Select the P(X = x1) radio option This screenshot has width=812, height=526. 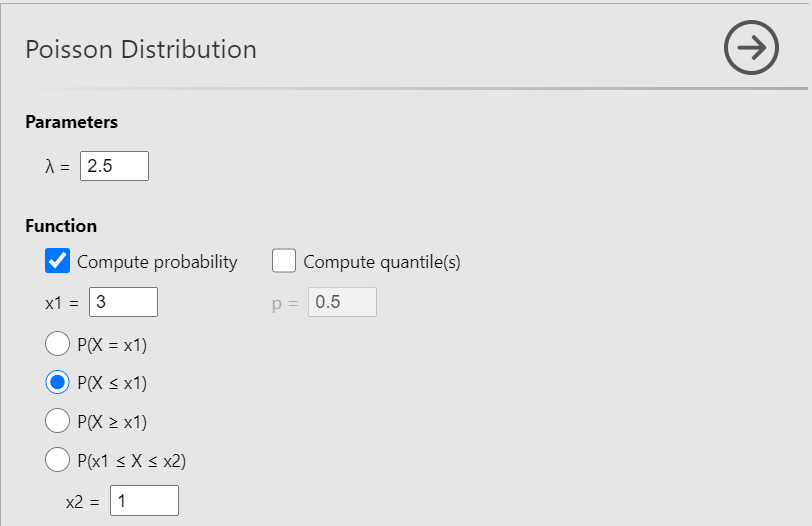point(58,345)
